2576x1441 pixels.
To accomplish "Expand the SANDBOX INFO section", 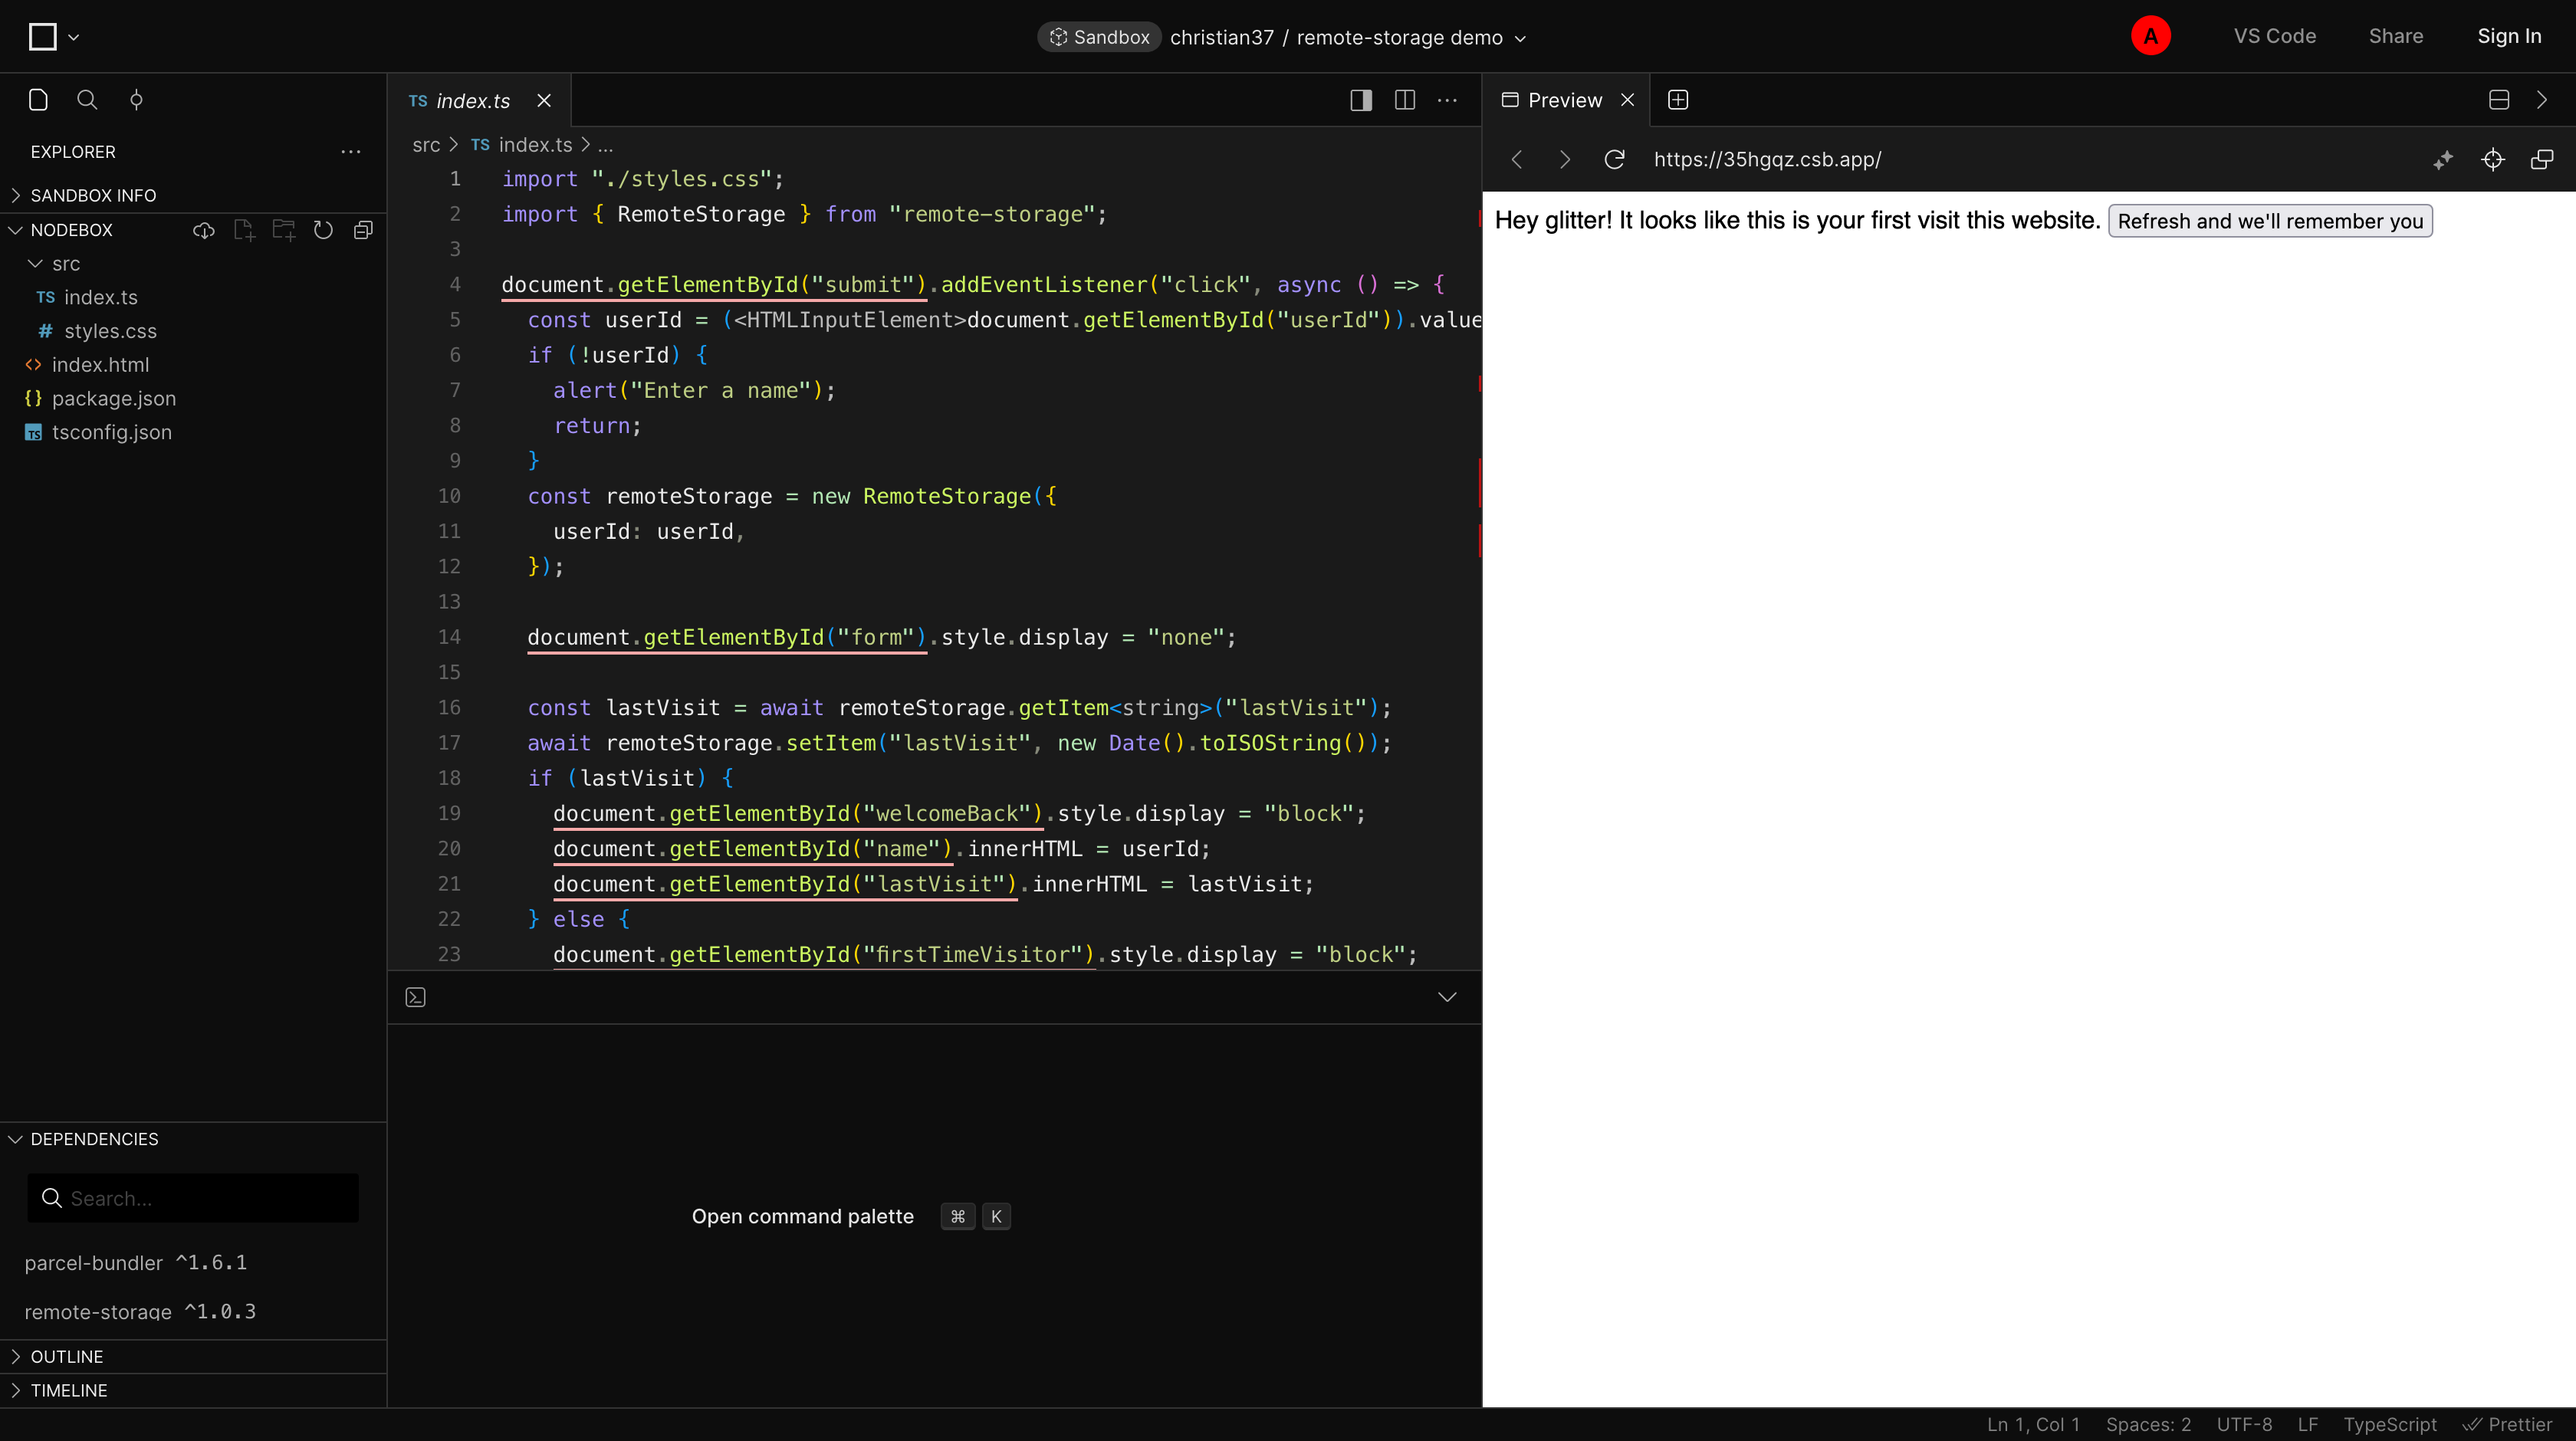I will click(x=93, y=195).
